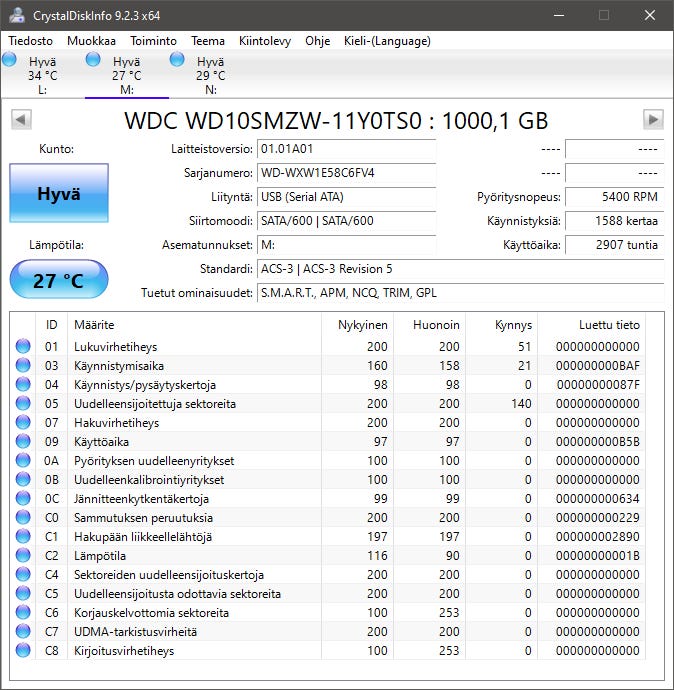Switch to drive M: tab

pos(126,75)
